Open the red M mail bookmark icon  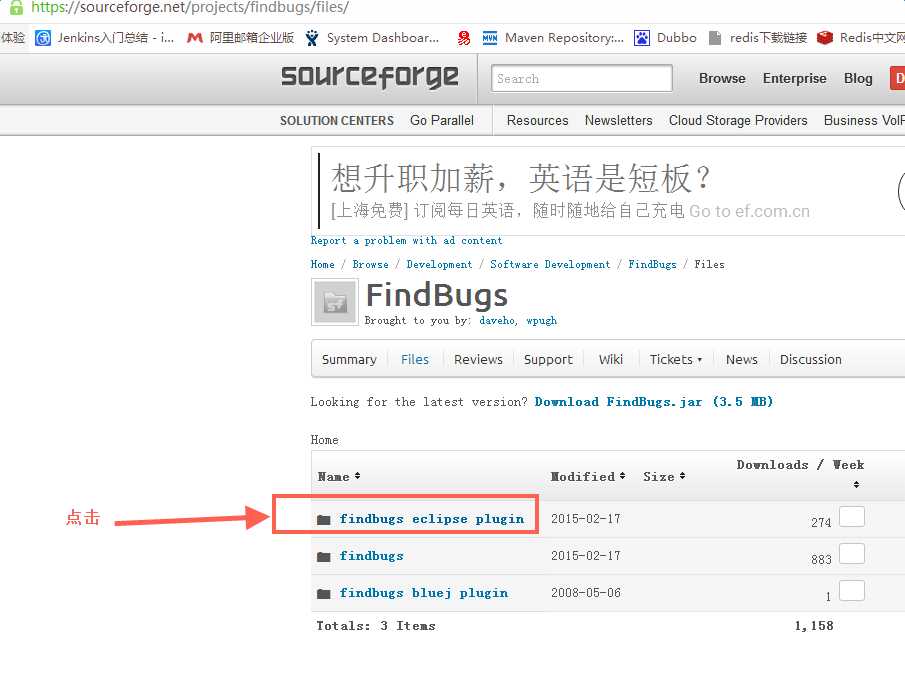coord(195,38)
